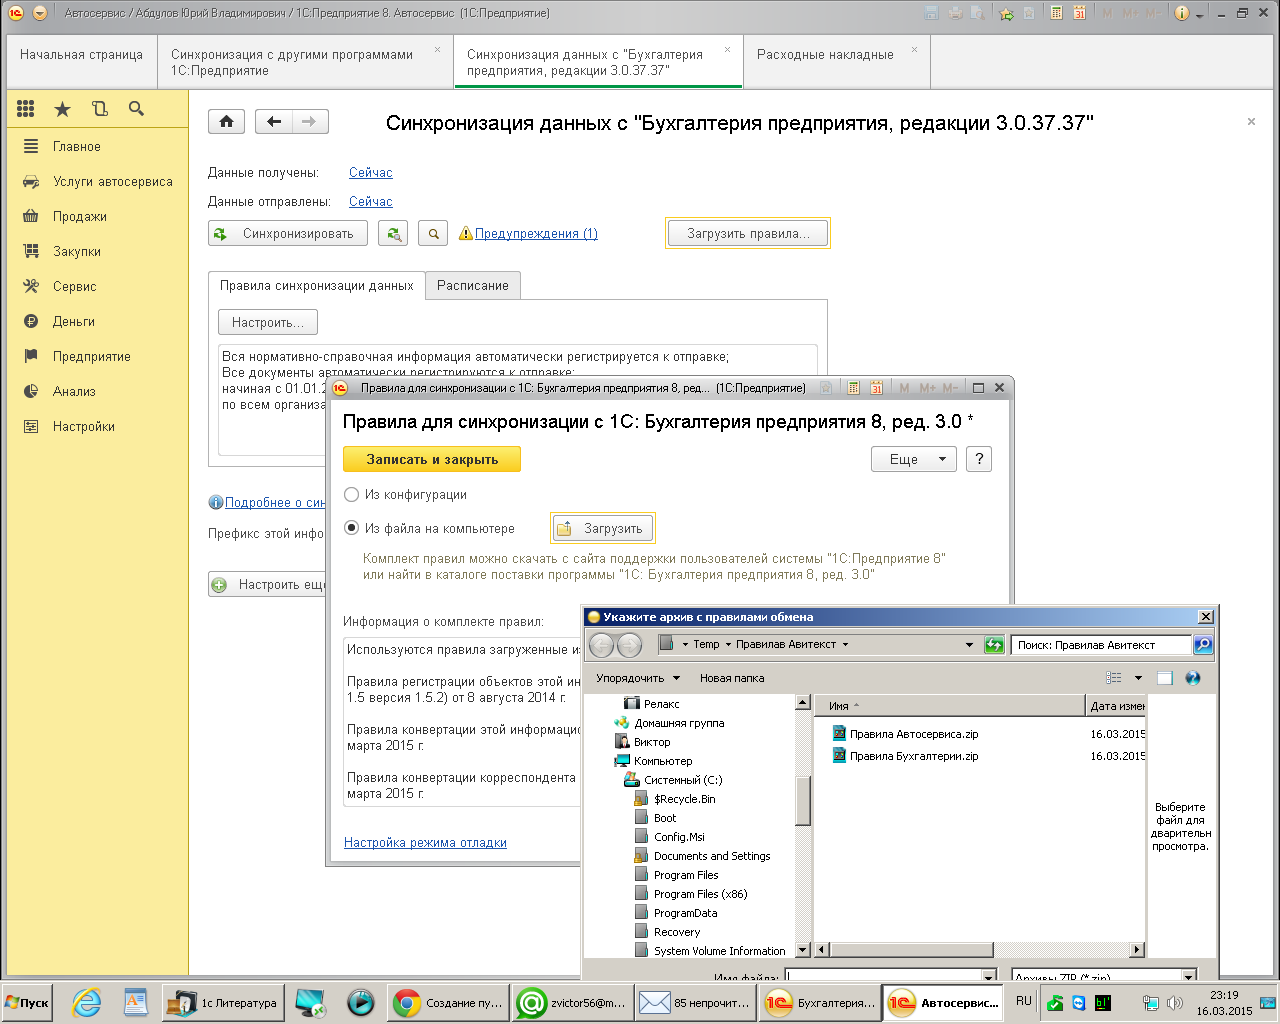Expand the Temp breadcrumb dropdown arrow
This screenshot has height=1024, width=1280.
[728, 645]
